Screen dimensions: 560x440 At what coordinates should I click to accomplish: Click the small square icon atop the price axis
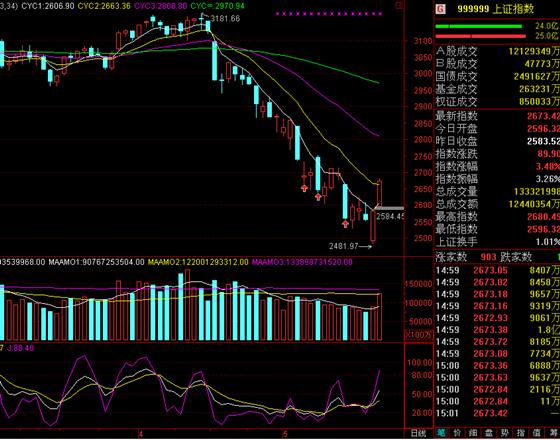tap(400, 5)
